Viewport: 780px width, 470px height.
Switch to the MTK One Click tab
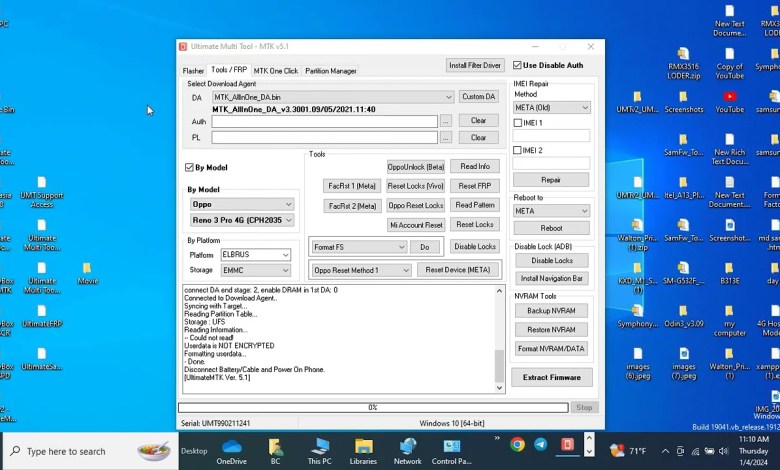click(x=276, y=71)
